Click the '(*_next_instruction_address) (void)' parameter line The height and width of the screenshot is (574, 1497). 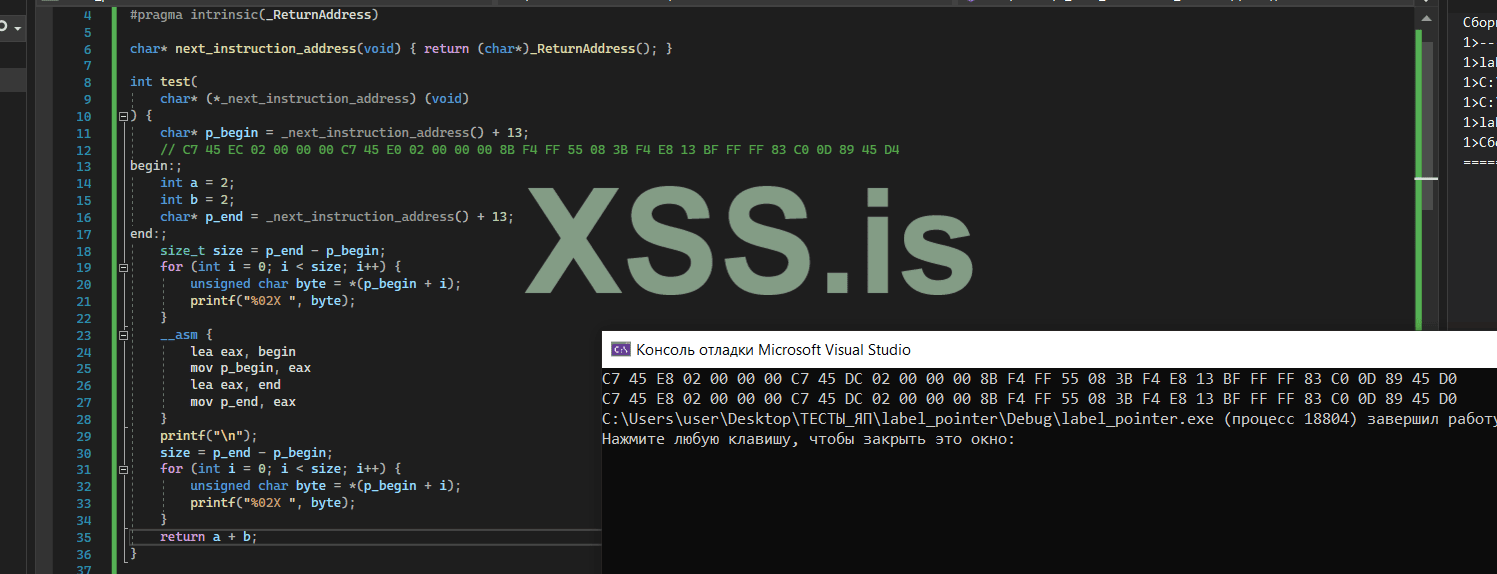[x=314, y=99]
